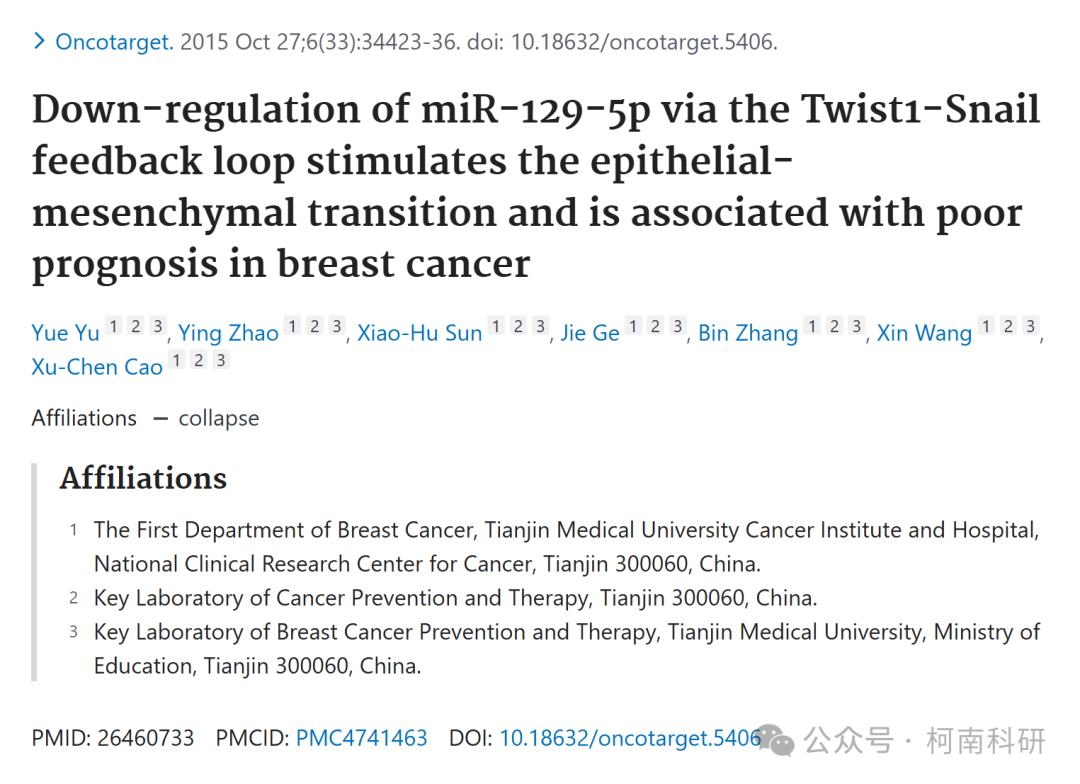1080x784 pixels.
Task: Open the DOI 10.18632/oncotarget.5406 link
Action: (x=630, y=738)
